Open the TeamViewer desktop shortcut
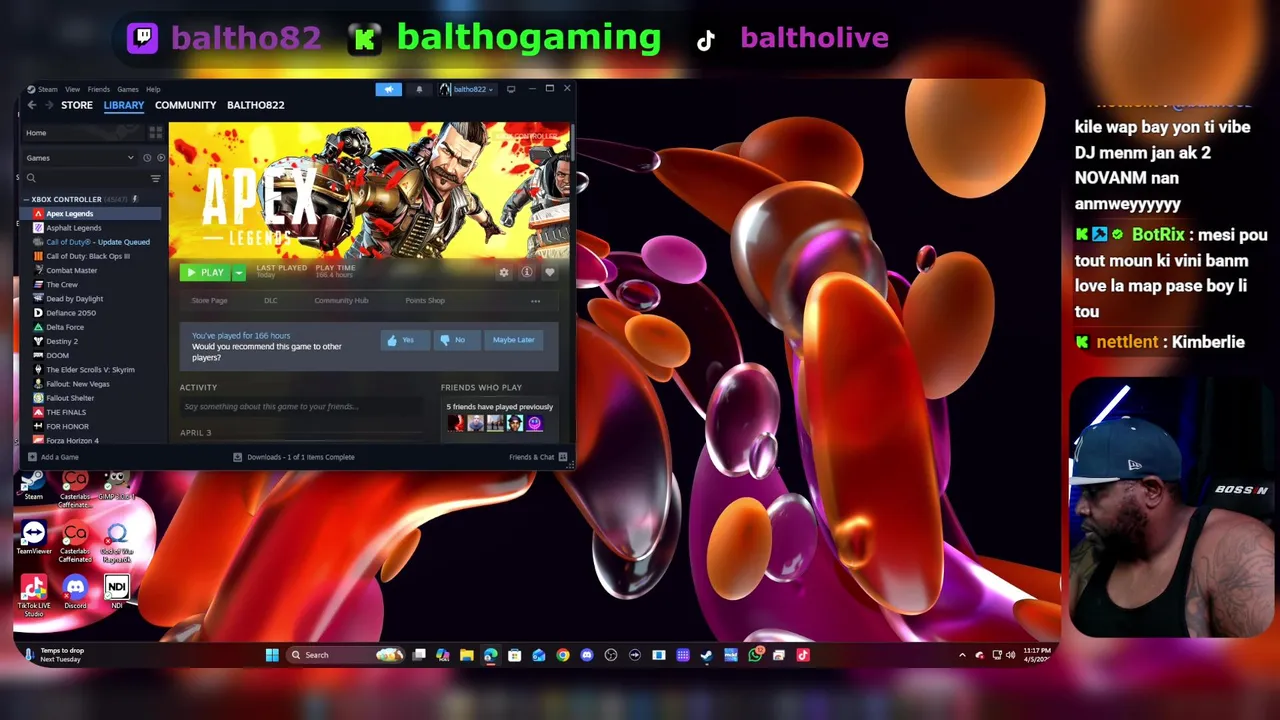Screen dimensions: 1280x720 [x=33, y=537]
